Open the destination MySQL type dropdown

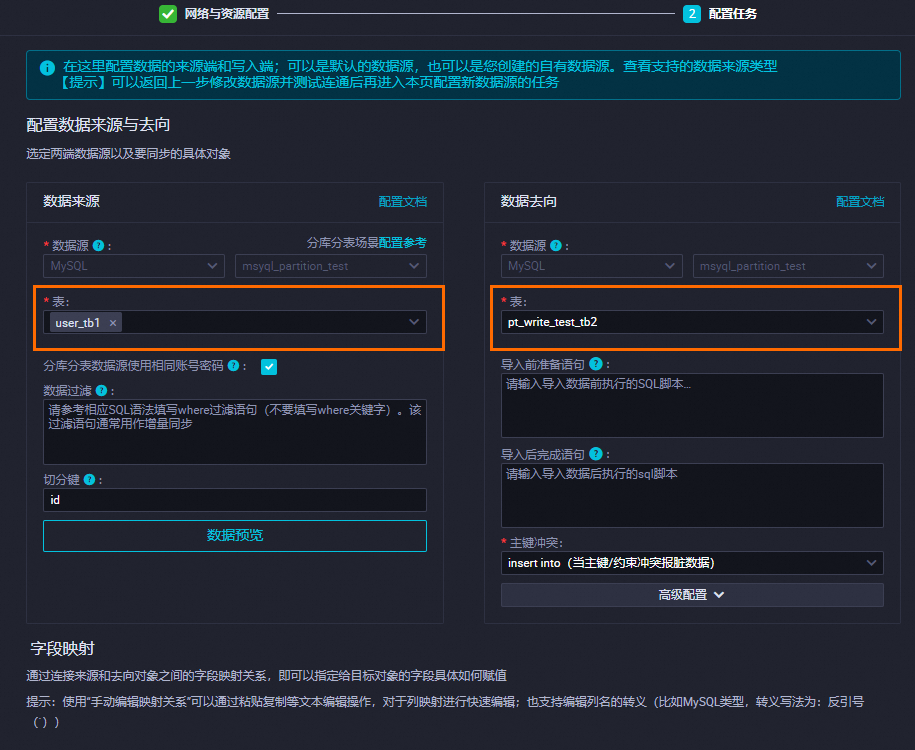[x=591, y=266]
